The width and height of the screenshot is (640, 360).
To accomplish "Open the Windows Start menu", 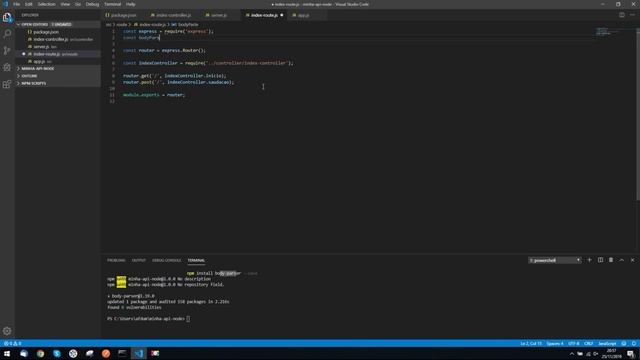I will 7,353.
